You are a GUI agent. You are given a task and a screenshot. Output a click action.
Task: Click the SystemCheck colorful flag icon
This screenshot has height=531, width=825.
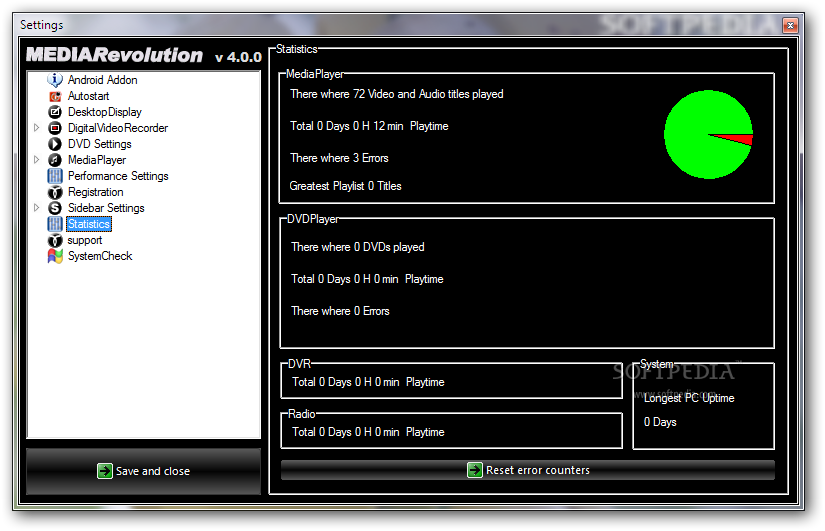(55, 256)
